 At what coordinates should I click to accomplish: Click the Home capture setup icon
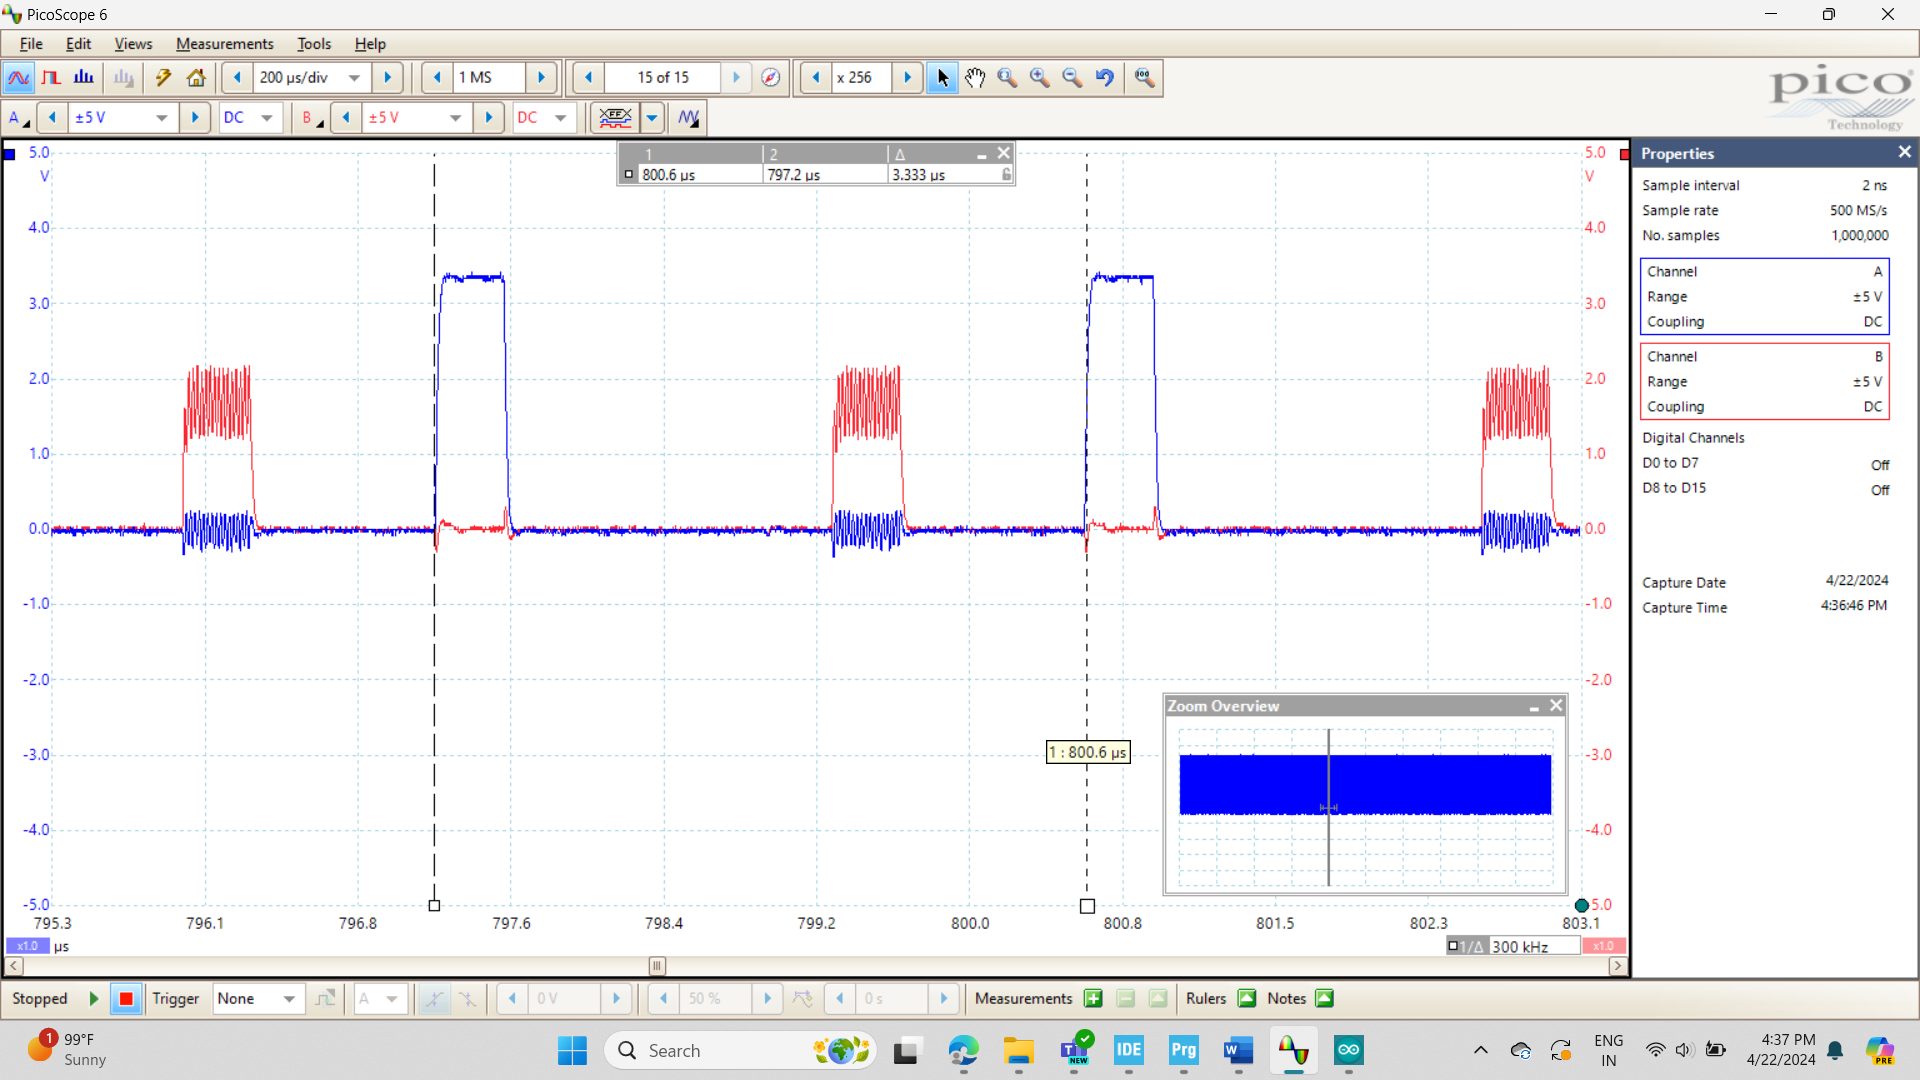point(196,77)
